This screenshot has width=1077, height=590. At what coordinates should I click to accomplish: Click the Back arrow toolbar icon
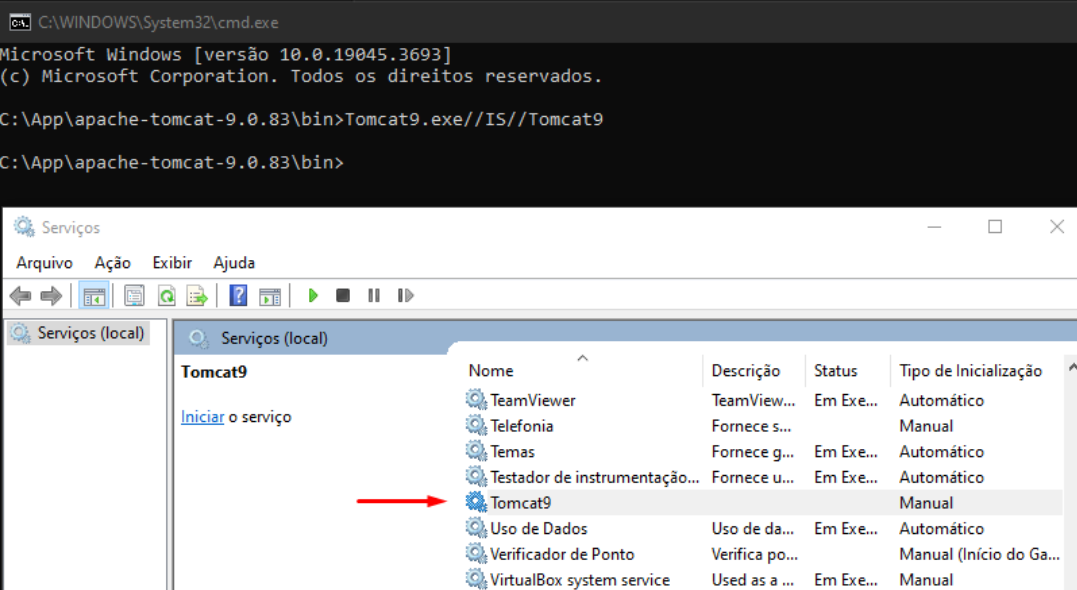pos(21,296)
